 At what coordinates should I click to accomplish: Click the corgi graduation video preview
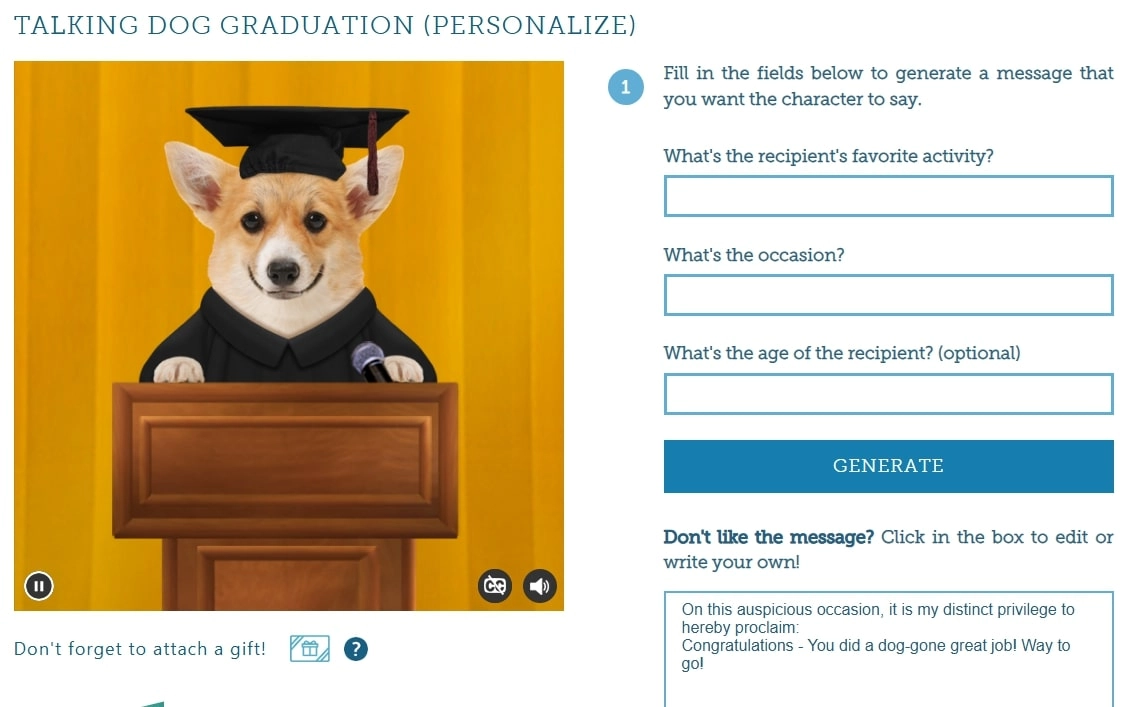pyautogui.click(x=289, y=300)
